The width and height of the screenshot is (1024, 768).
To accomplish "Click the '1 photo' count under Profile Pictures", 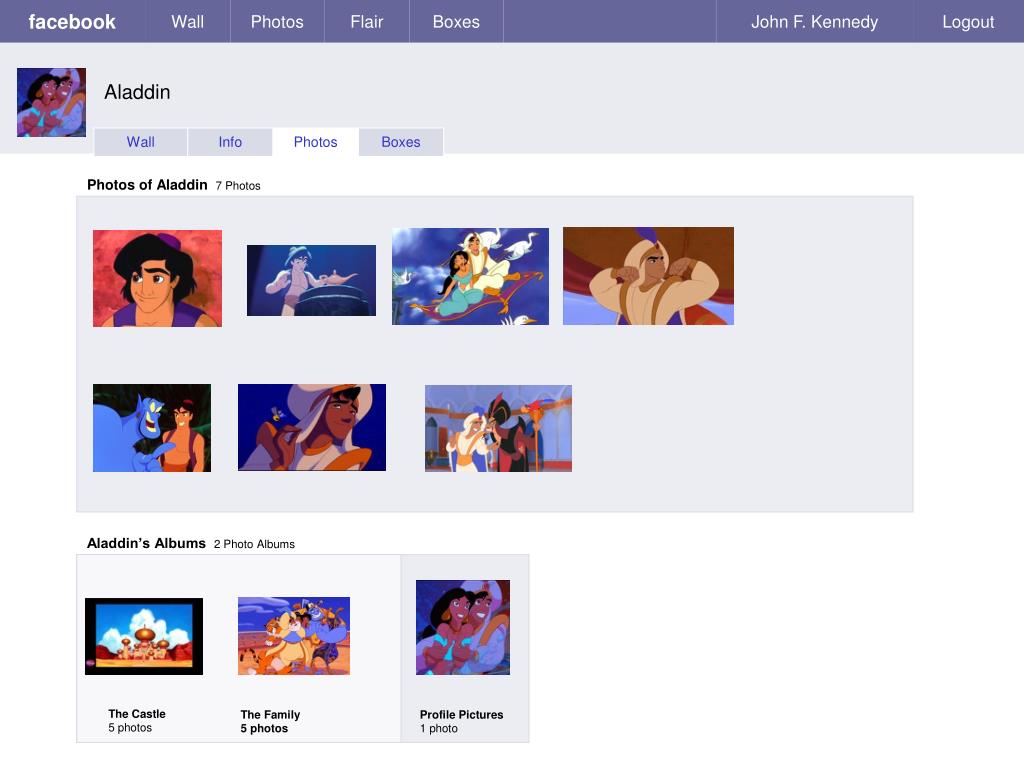I will click(x=438, y=728).
